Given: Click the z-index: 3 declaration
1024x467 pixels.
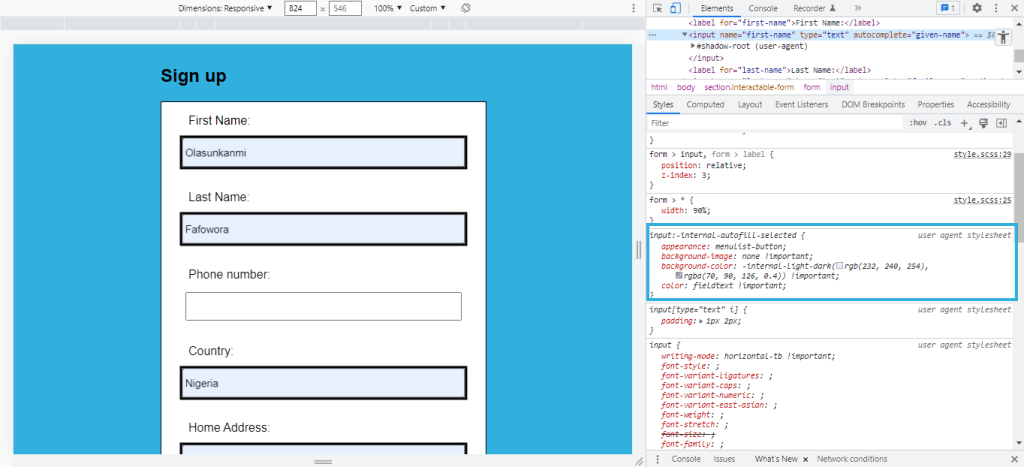Looking at the screenshot, I should pyautogui.click(x=685, y=175).
